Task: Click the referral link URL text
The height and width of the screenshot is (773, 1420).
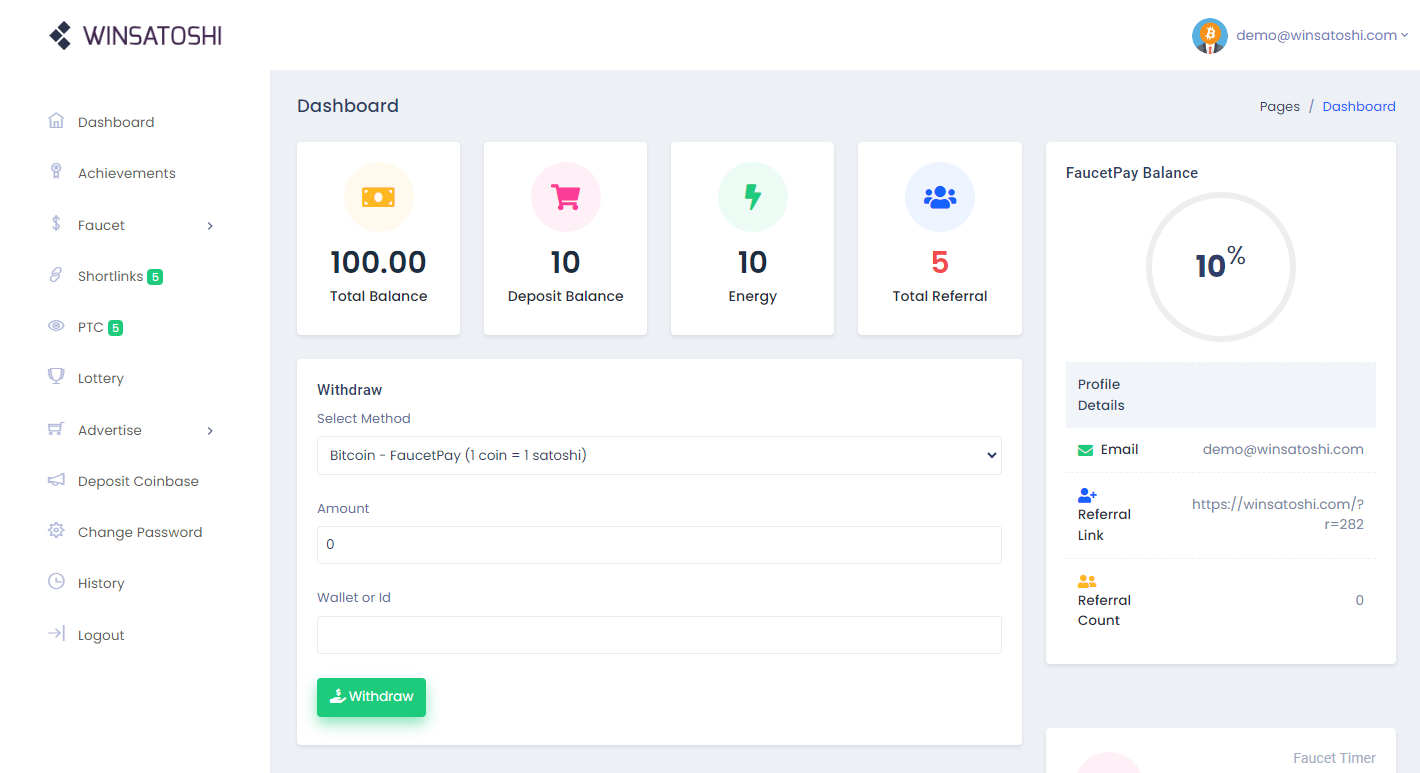Action: [x=1278, y=514]
